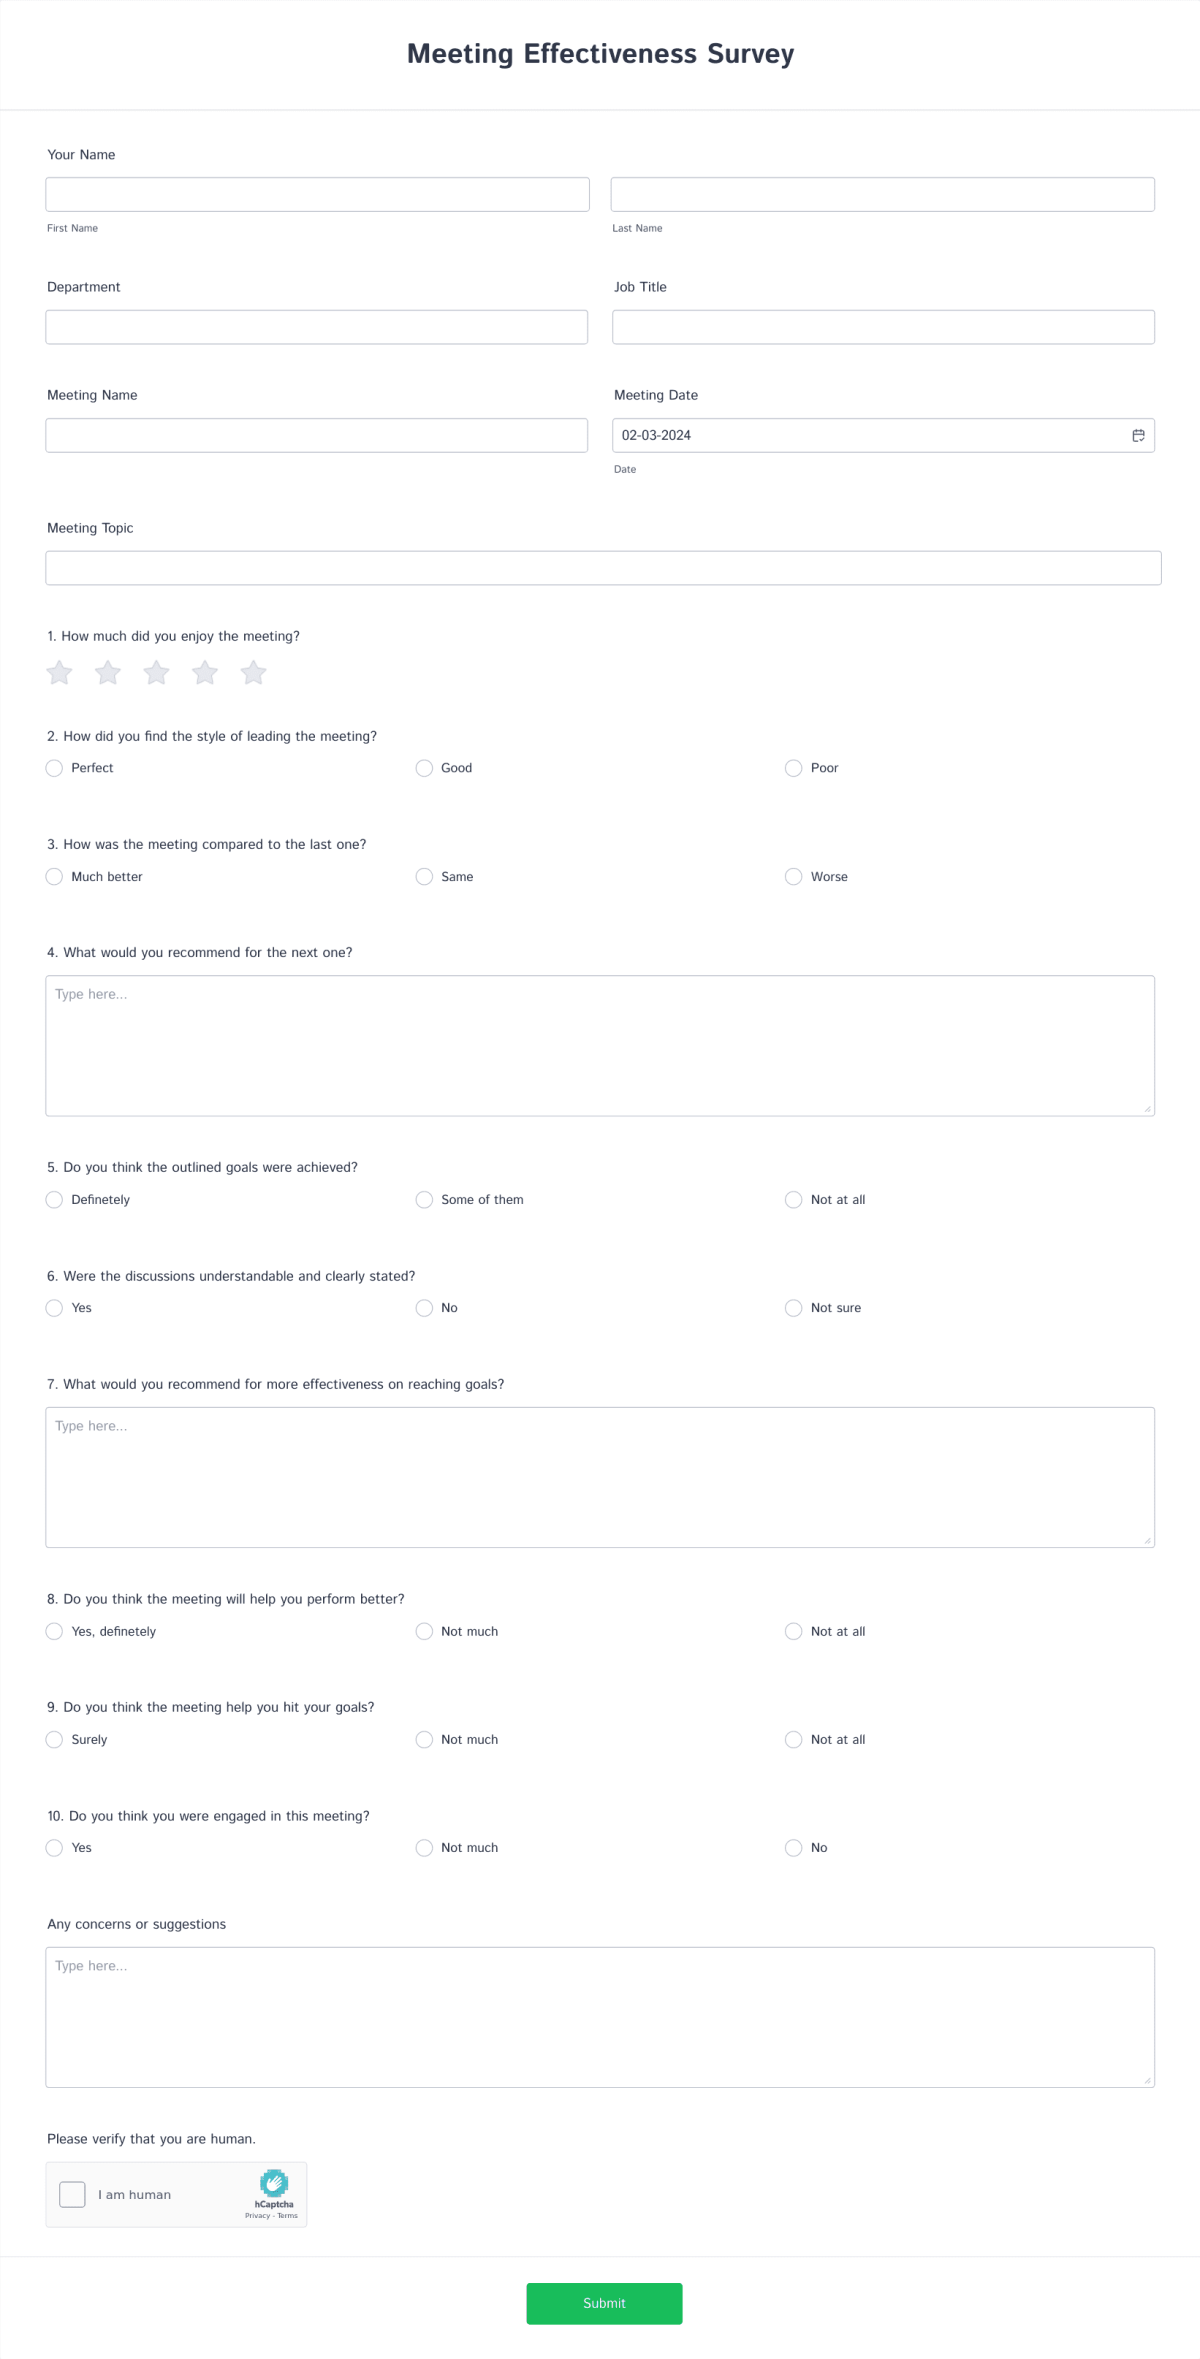Mark 'Not sure' for discussion clarity
Image resolution: width=1200 pixels, height=2359 pixels.
(794, 1307)
